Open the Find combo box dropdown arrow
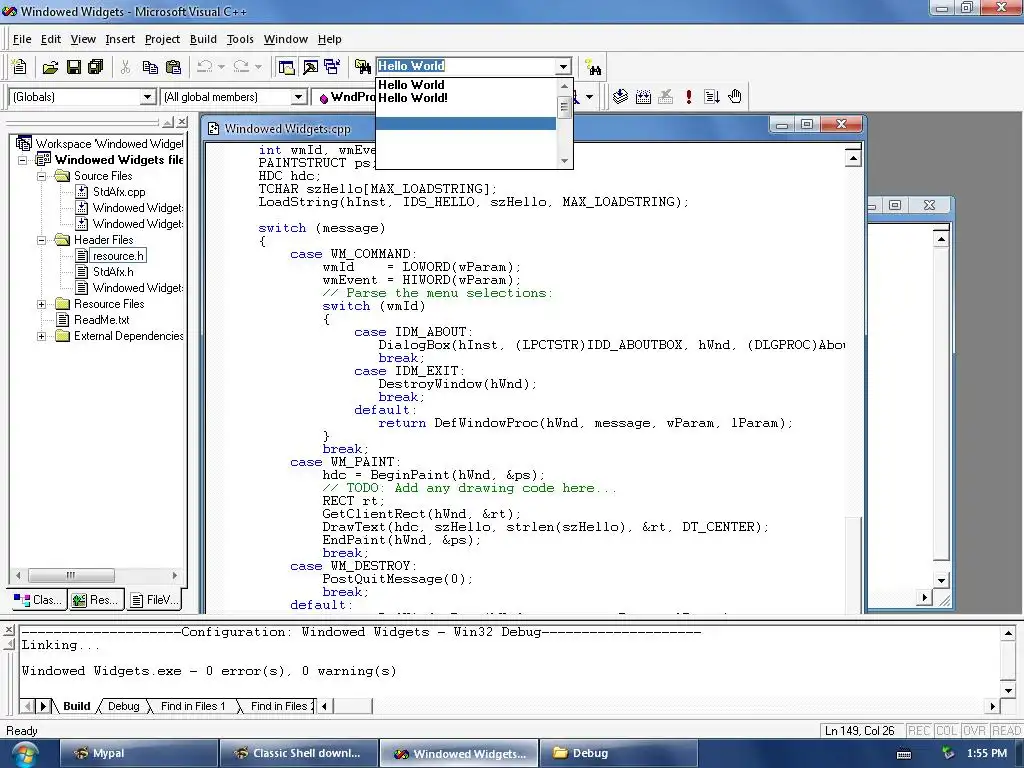Screen dimensions: 1024x768 (564, 66)
